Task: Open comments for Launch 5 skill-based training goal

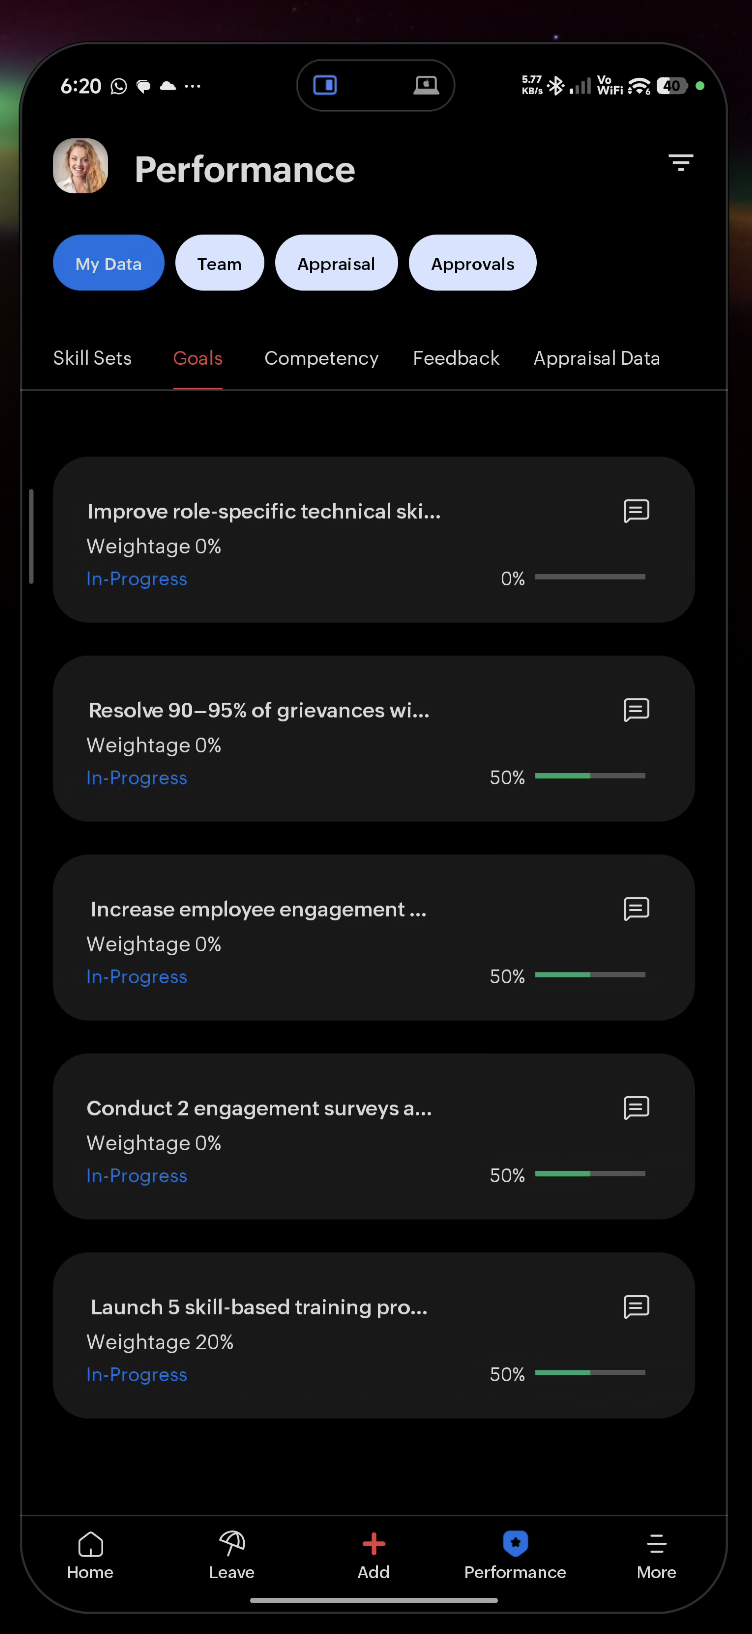Action: [x=636, y=1307]
